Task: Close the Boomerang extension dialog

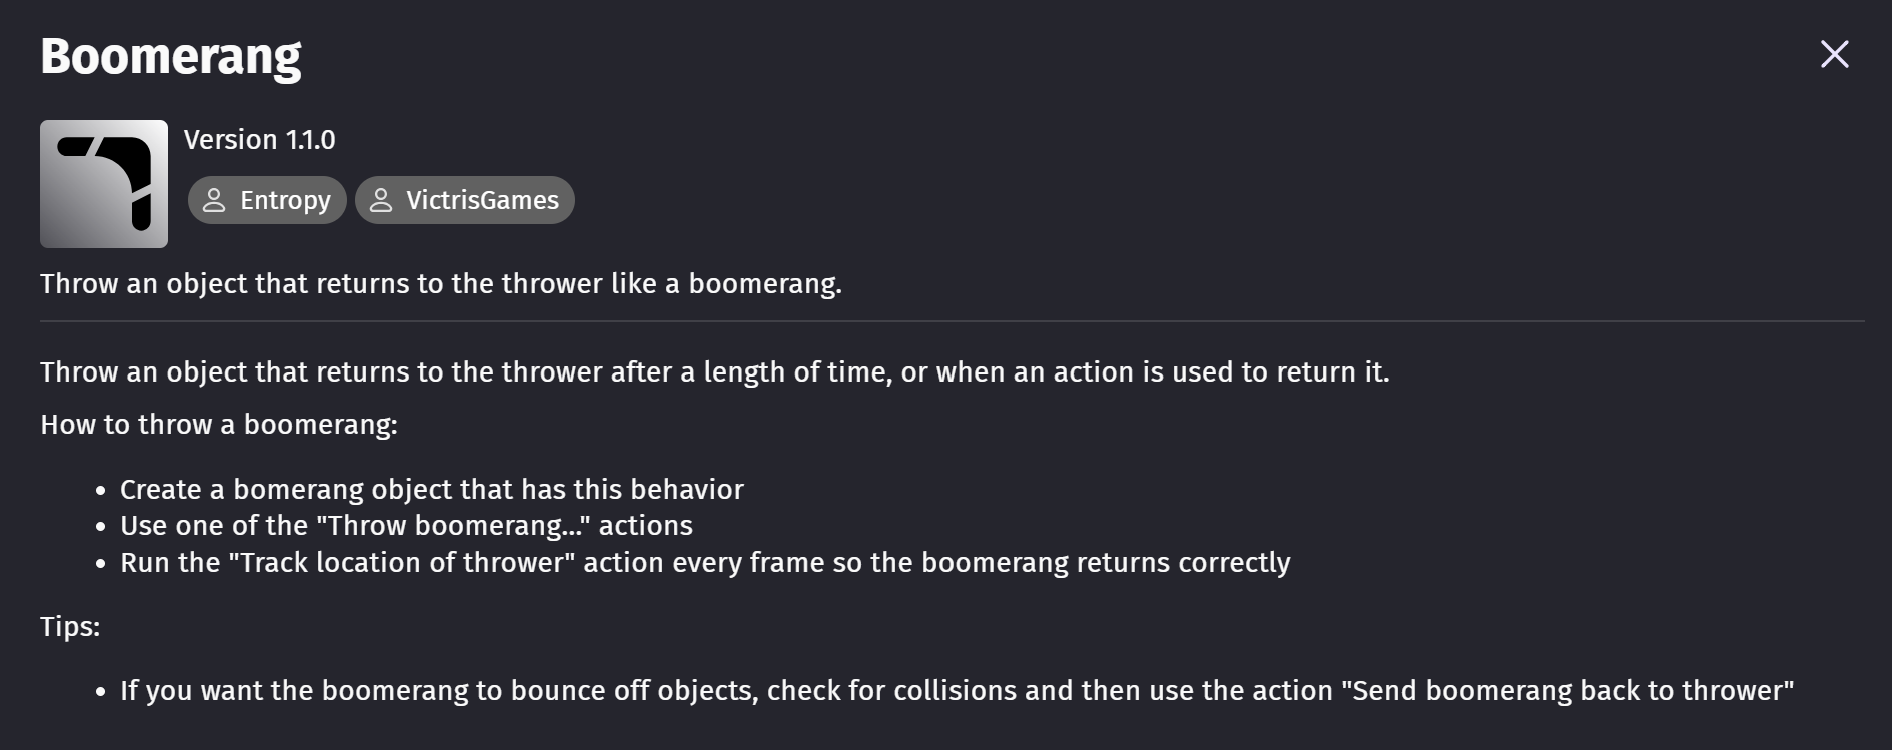Action: [x=1834, y=54]
